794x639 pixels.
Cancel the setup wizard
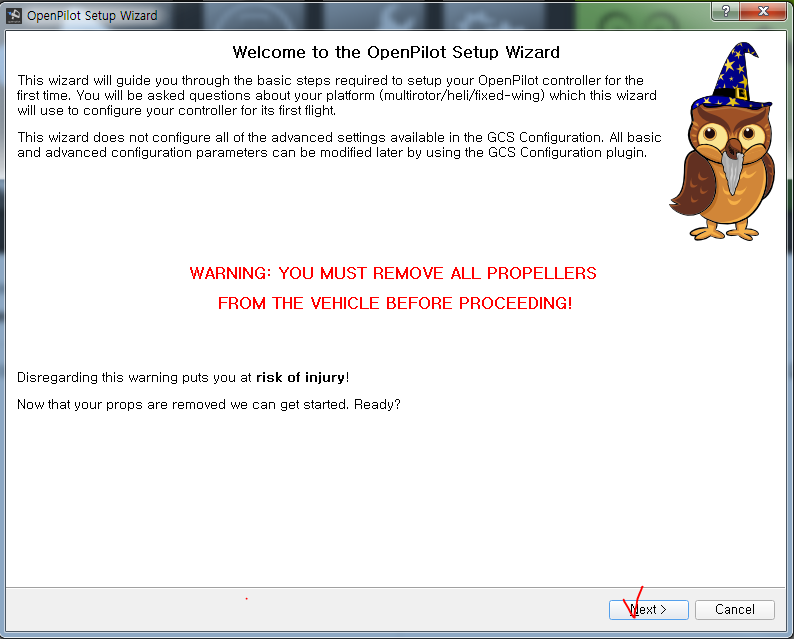pyautogui.click(x=735, y=610)
